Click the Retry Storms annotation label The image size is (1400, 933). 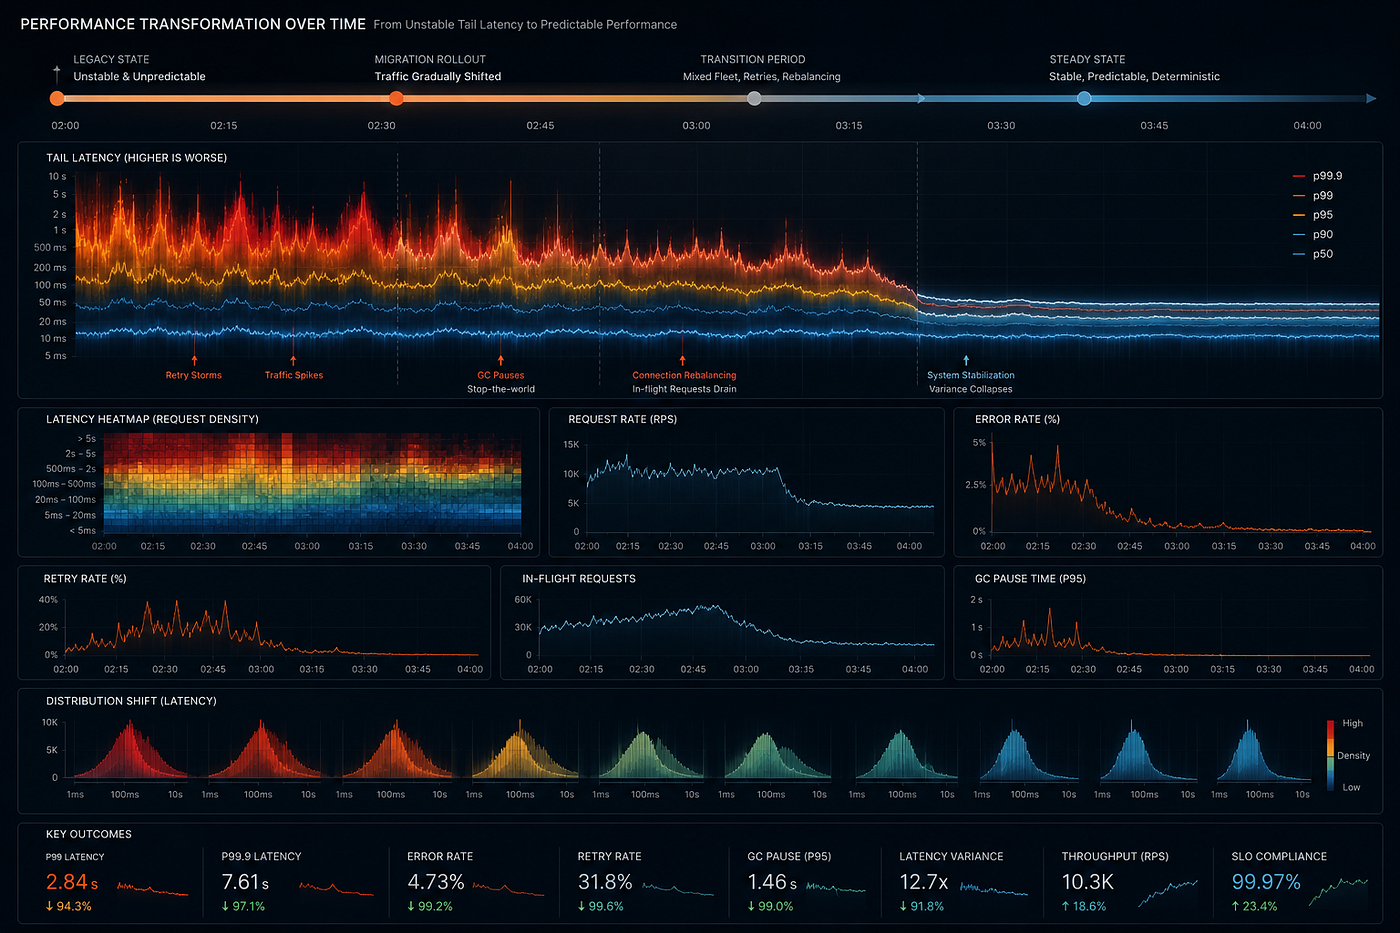[x=194, y=375]
